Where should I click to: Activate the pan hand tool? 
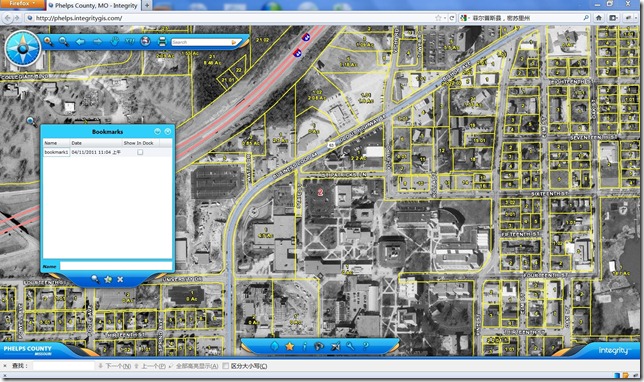click(x=115, y=41)
